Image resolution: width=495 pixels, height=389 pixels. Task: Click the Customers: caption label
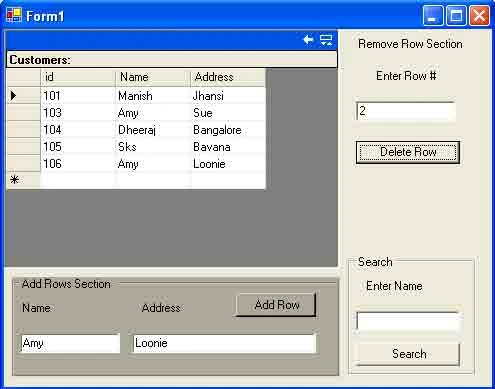pyautogui.click(x=40, y=60)
